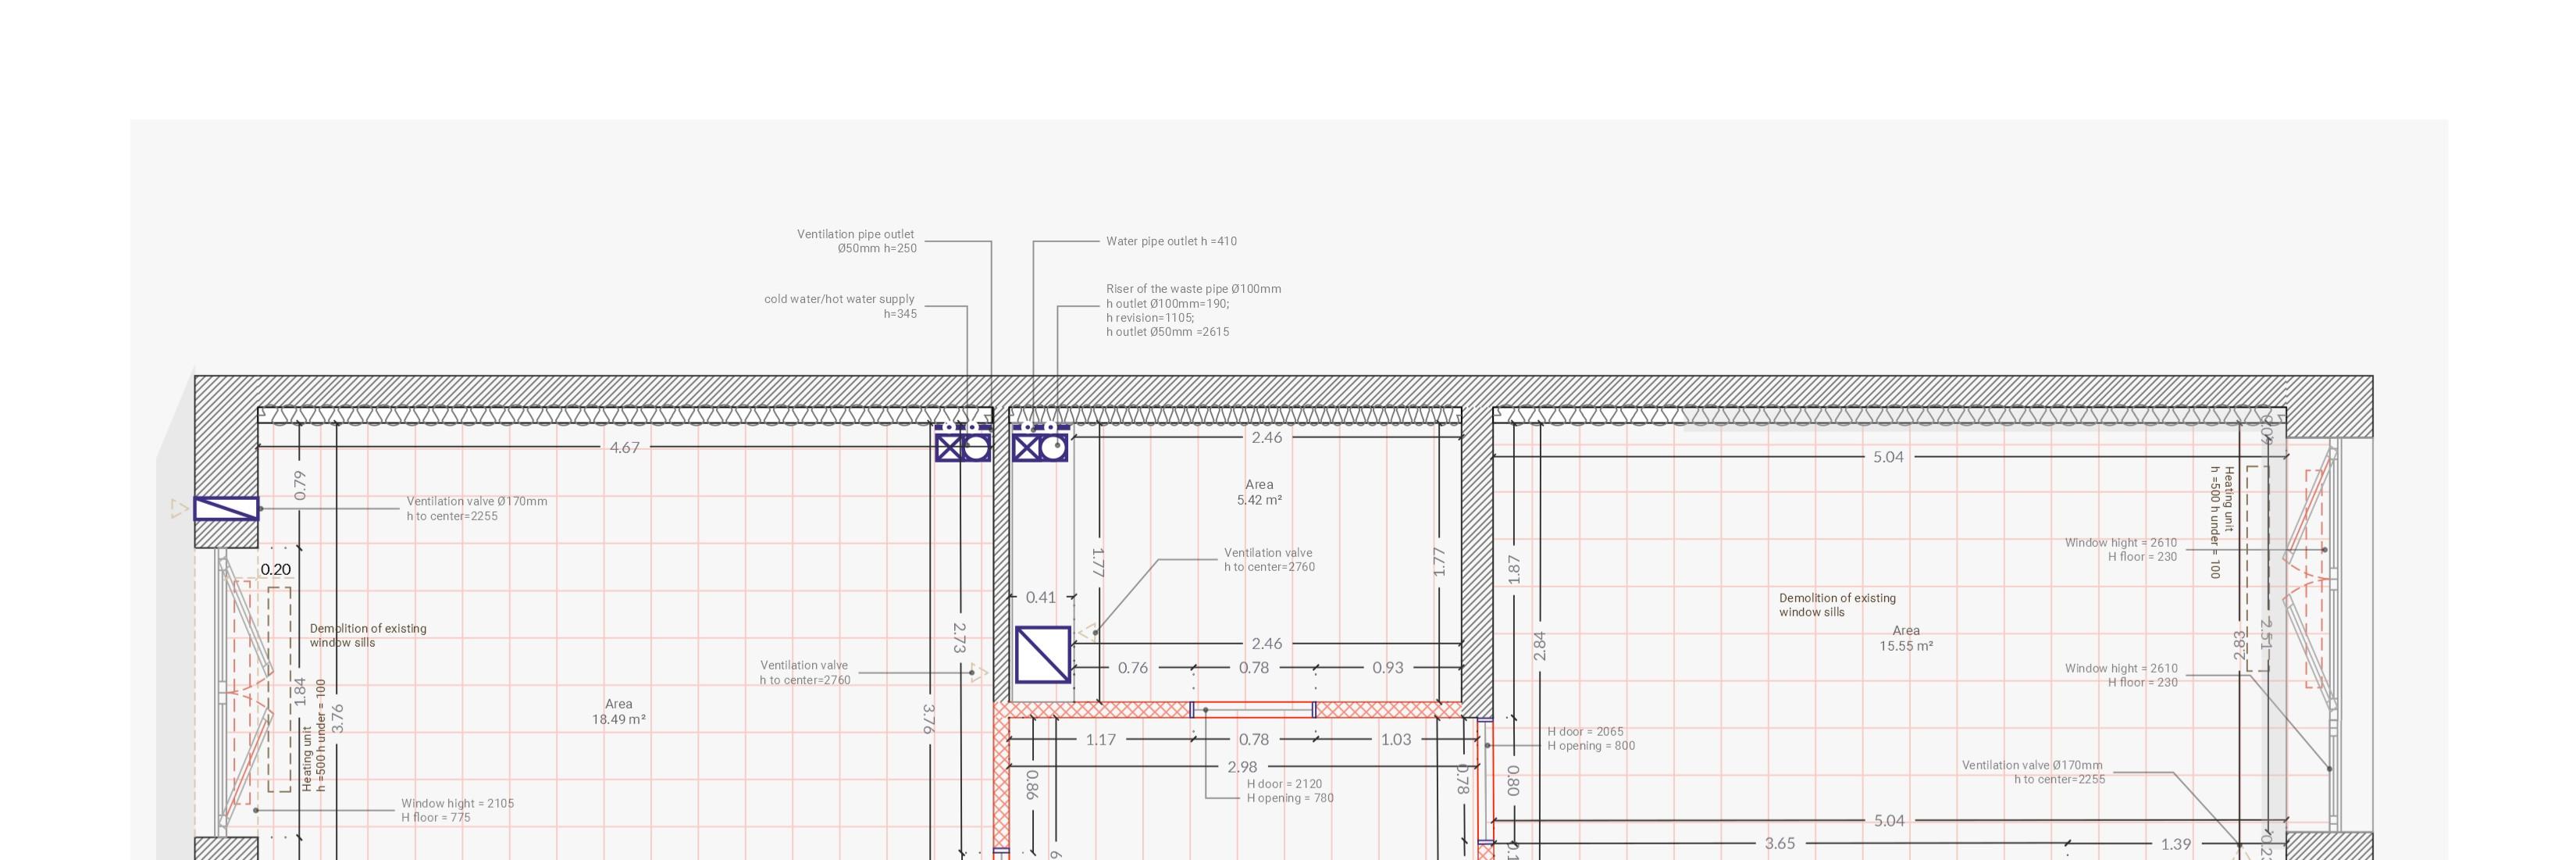
Task: Click the 'Water pipe outlet h =410' label
Action: tap(1171, 241)
